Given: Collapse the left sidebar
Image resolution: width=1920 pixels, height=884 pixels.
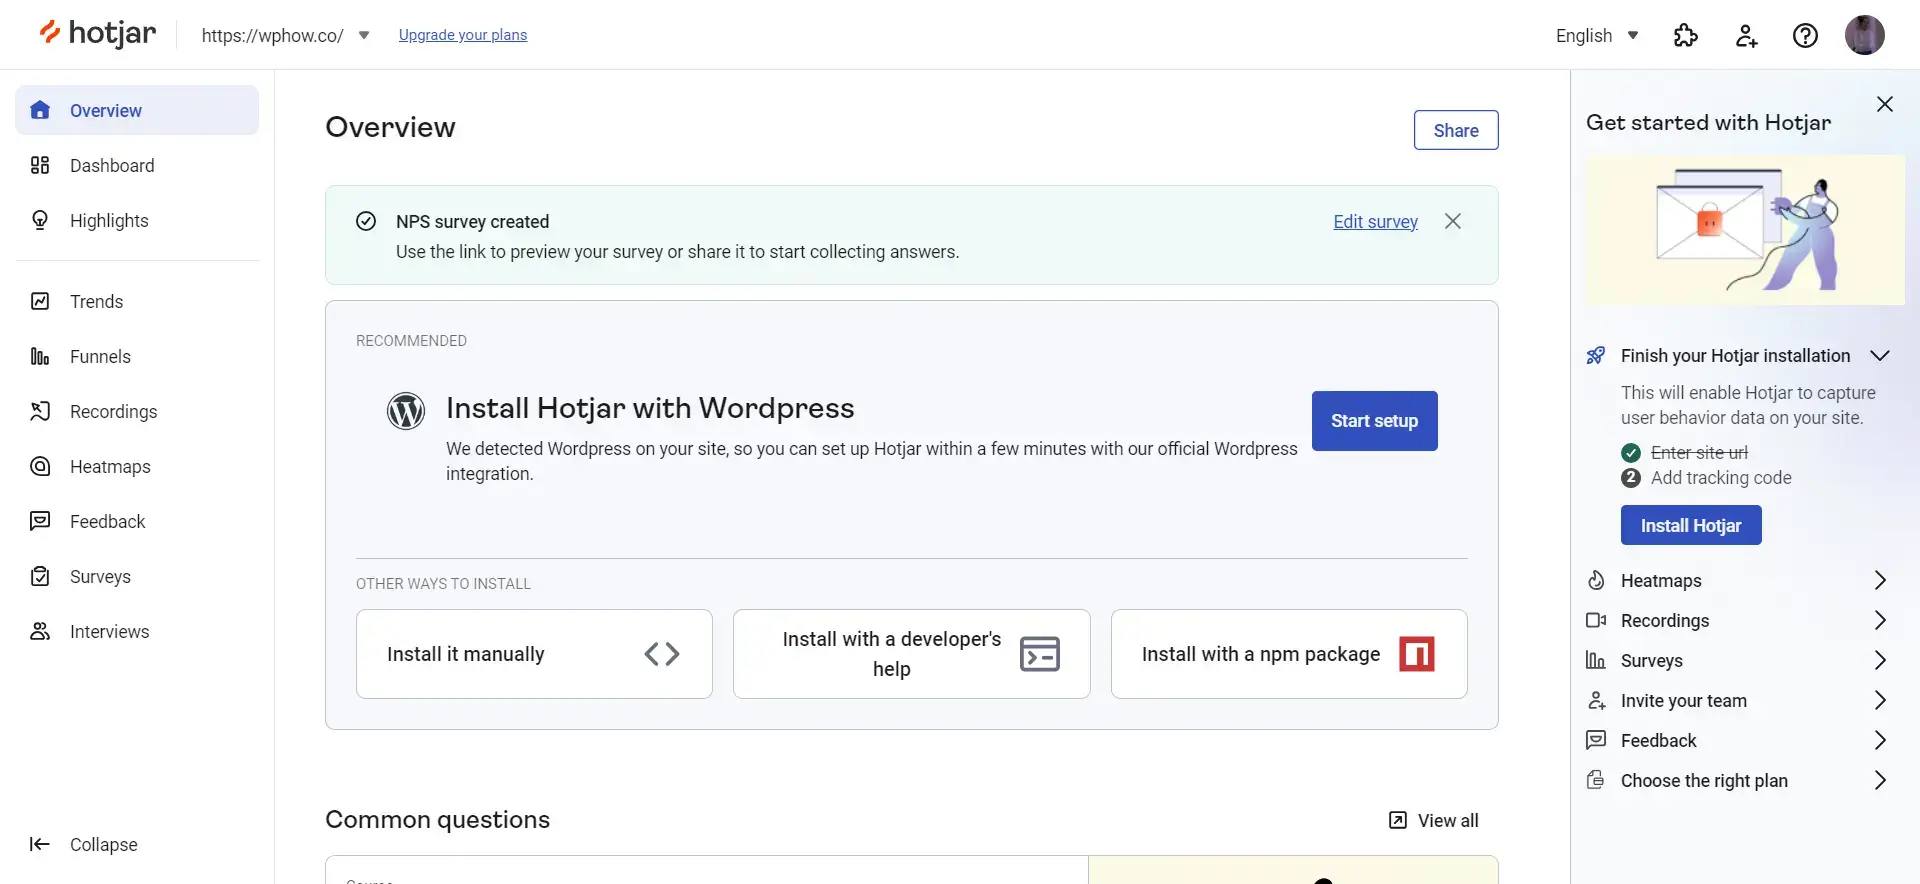Looking at the screenshot, I should tap(84, 844).
